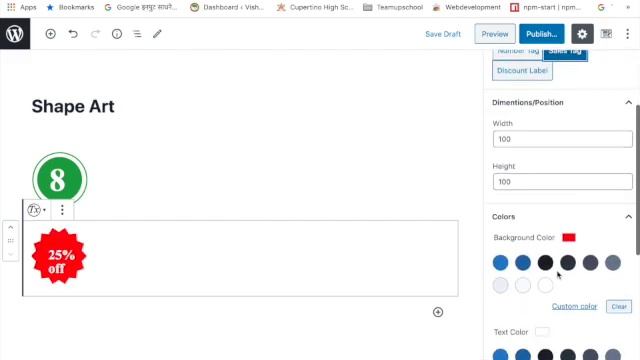Pick the light gray background swatch

coord(500,285)
